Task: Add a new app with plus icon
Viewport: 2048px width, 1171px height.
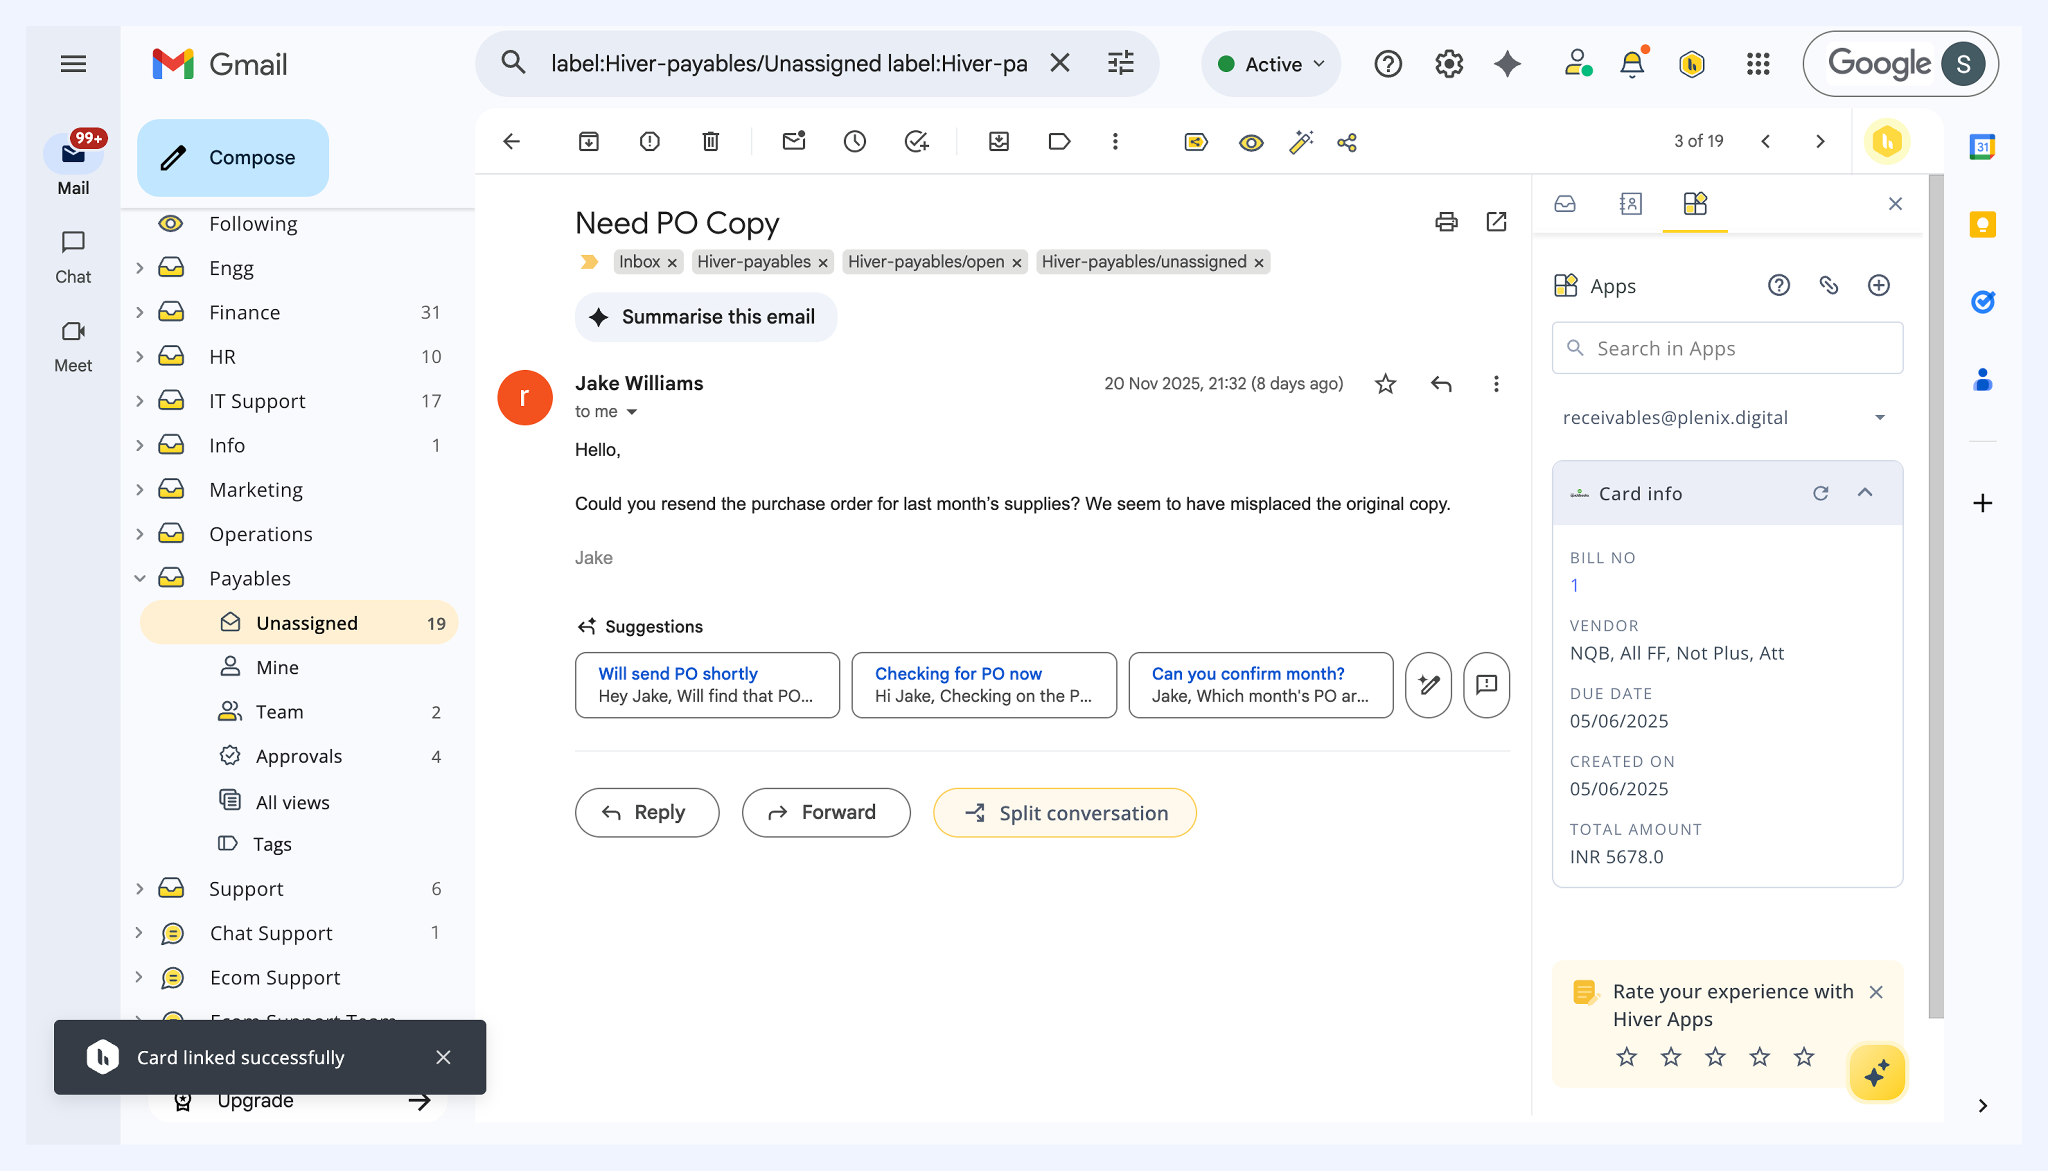Action: coord(1879,286)
